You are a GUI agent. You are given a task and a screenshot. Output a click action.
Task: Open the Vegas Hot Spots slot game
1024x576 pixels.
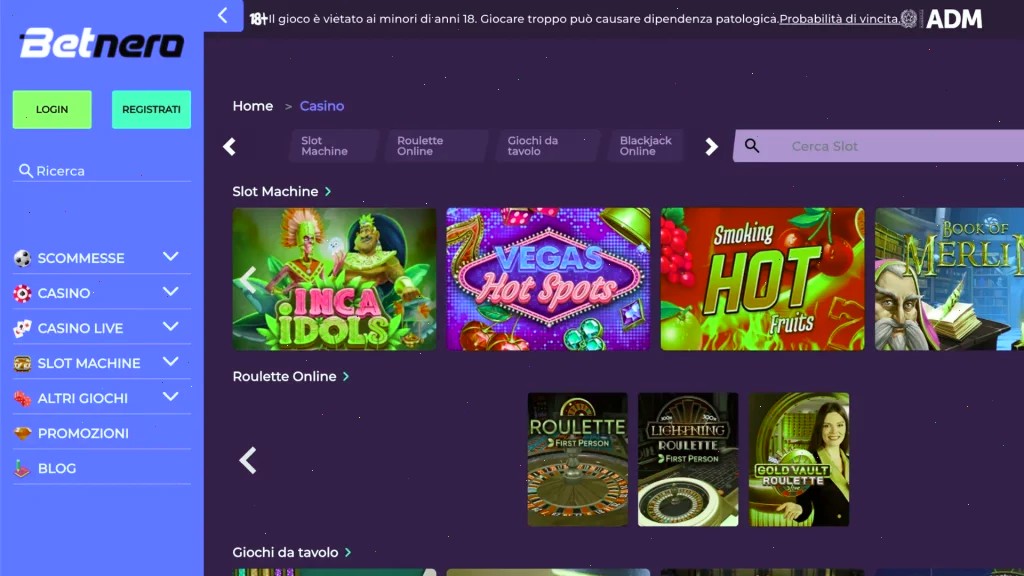click(548, 279)
